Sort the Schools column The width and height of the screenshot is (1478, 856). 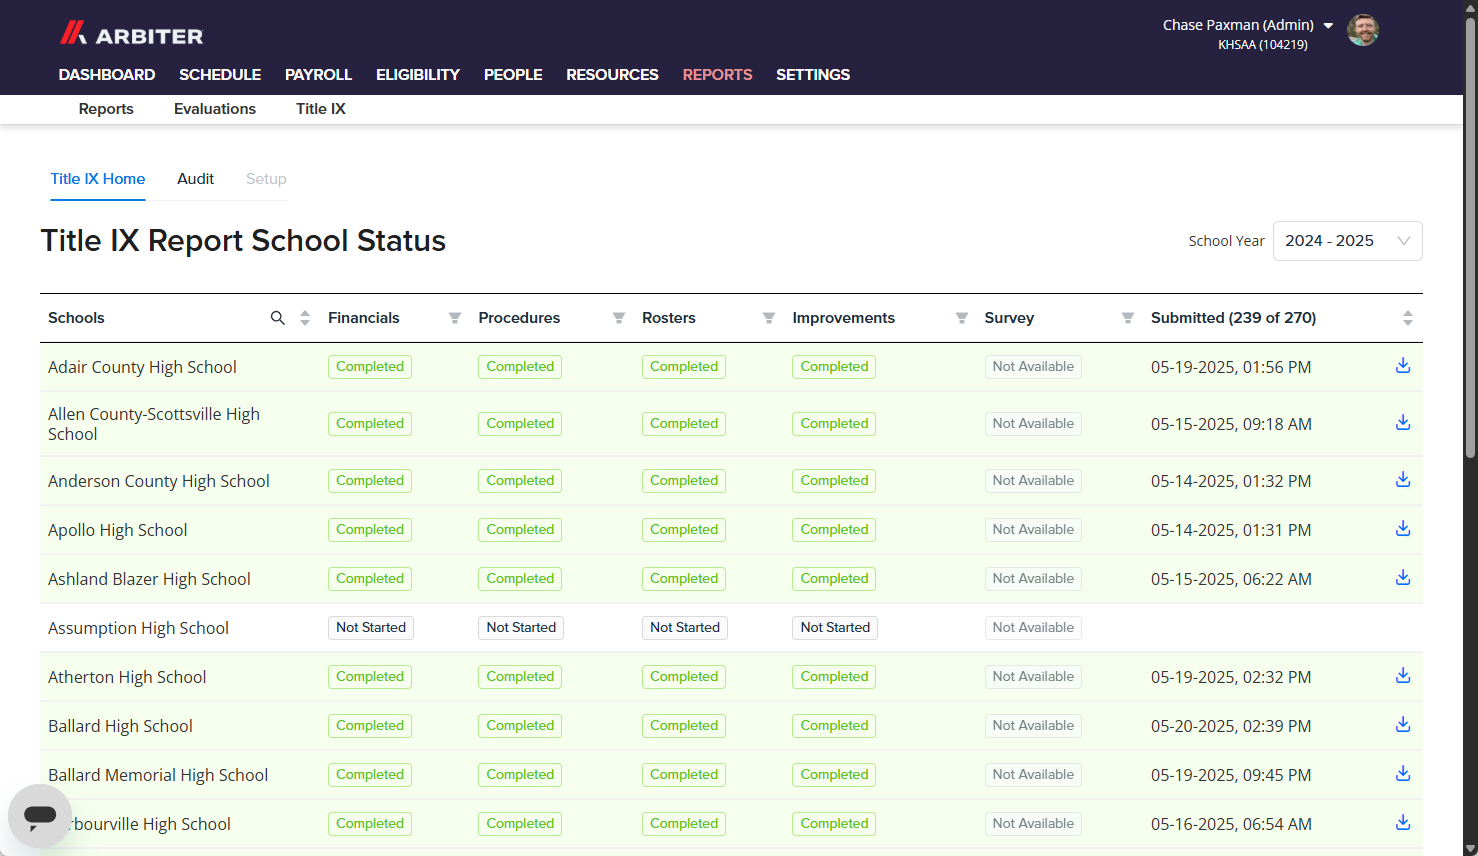305,318
